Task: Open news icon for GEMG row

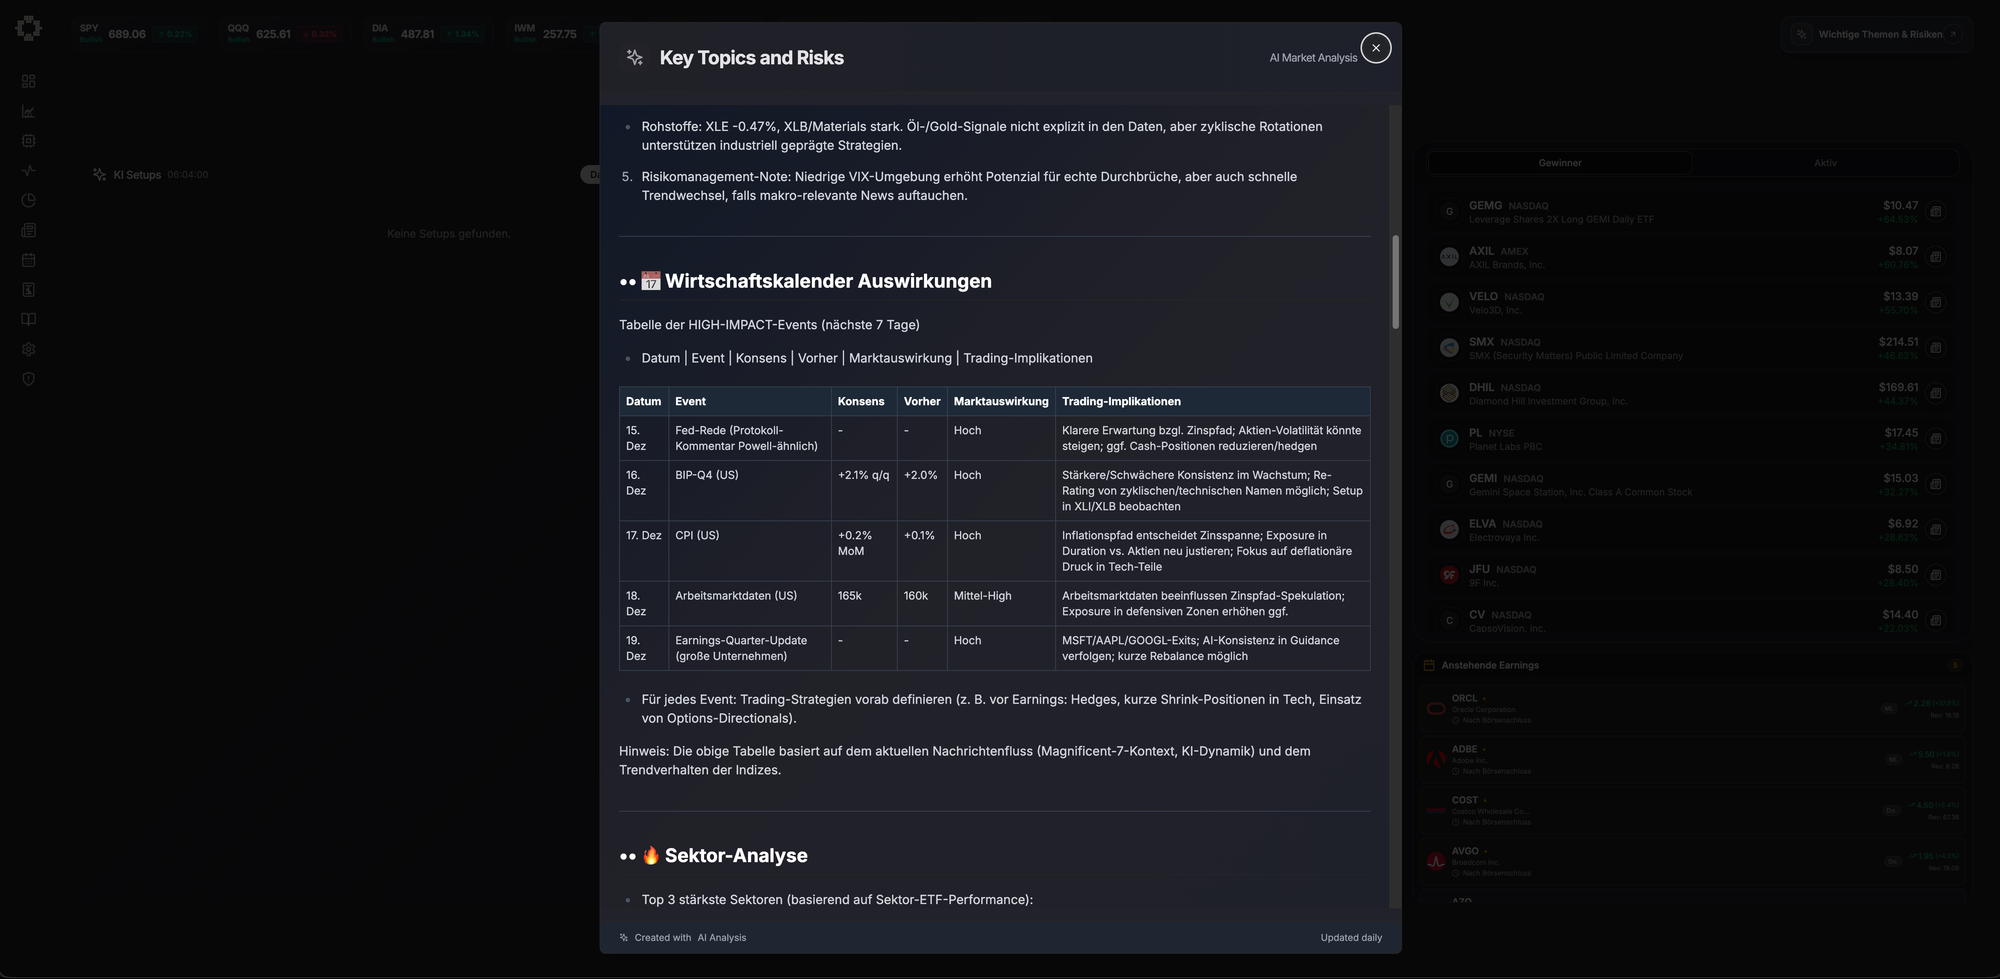Action: coord(1935,212)
